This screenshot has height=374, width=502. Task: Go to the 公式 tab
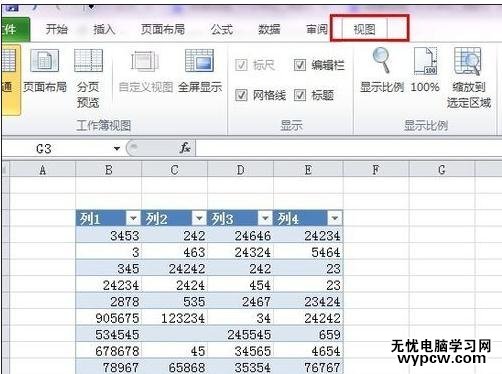tap(221, 30)
